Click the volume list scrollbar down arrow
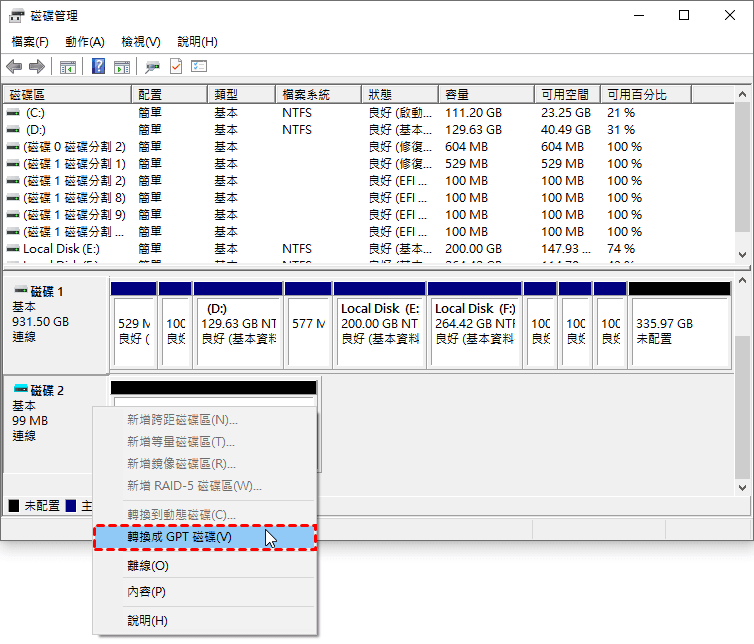754x644 pixels. coord(742,255)
